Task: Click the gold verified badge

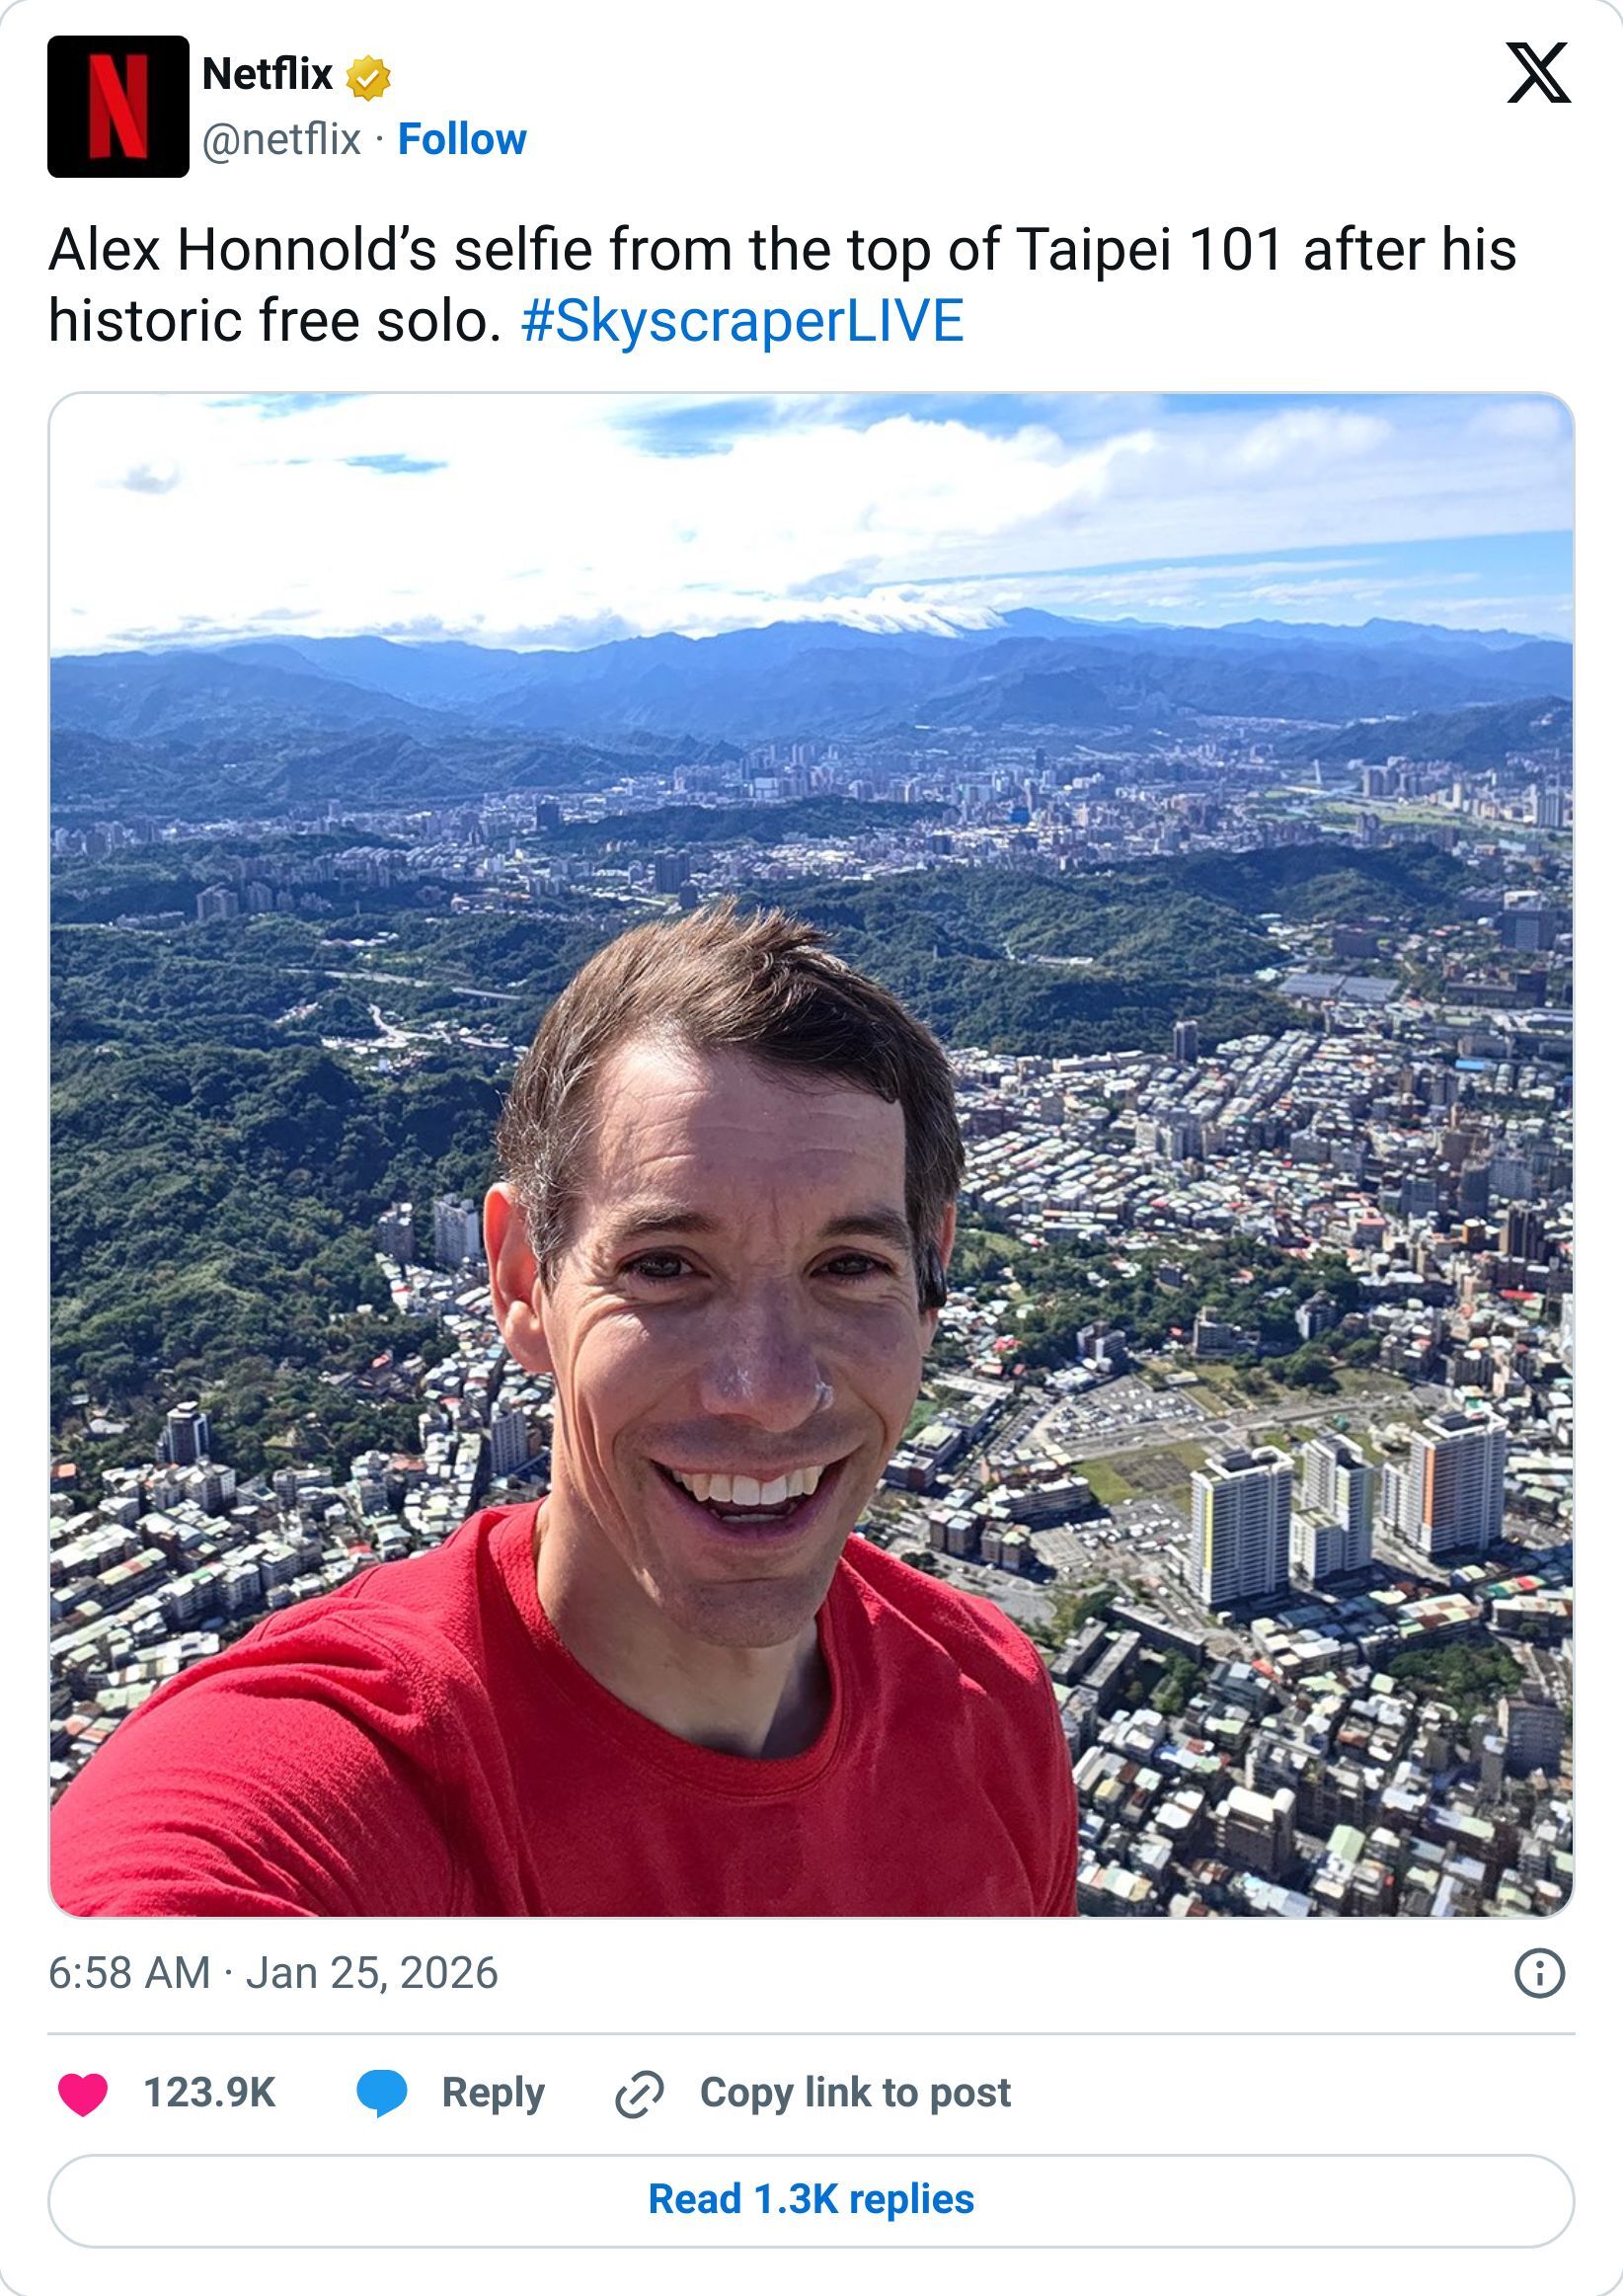Action: point(368,77)
